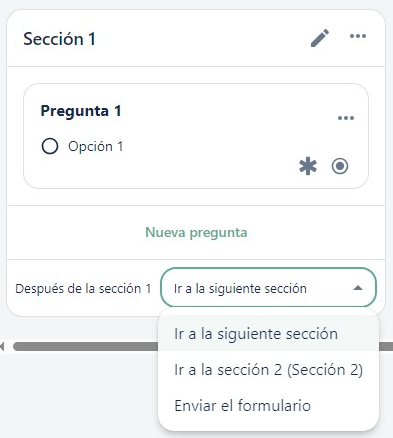Click the Pregunta 1 title

coord(81,111)
